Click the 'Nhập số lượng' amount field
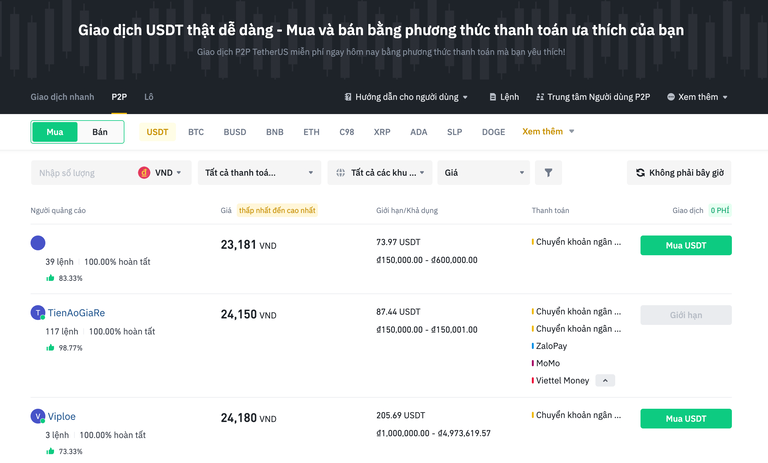 80,173
